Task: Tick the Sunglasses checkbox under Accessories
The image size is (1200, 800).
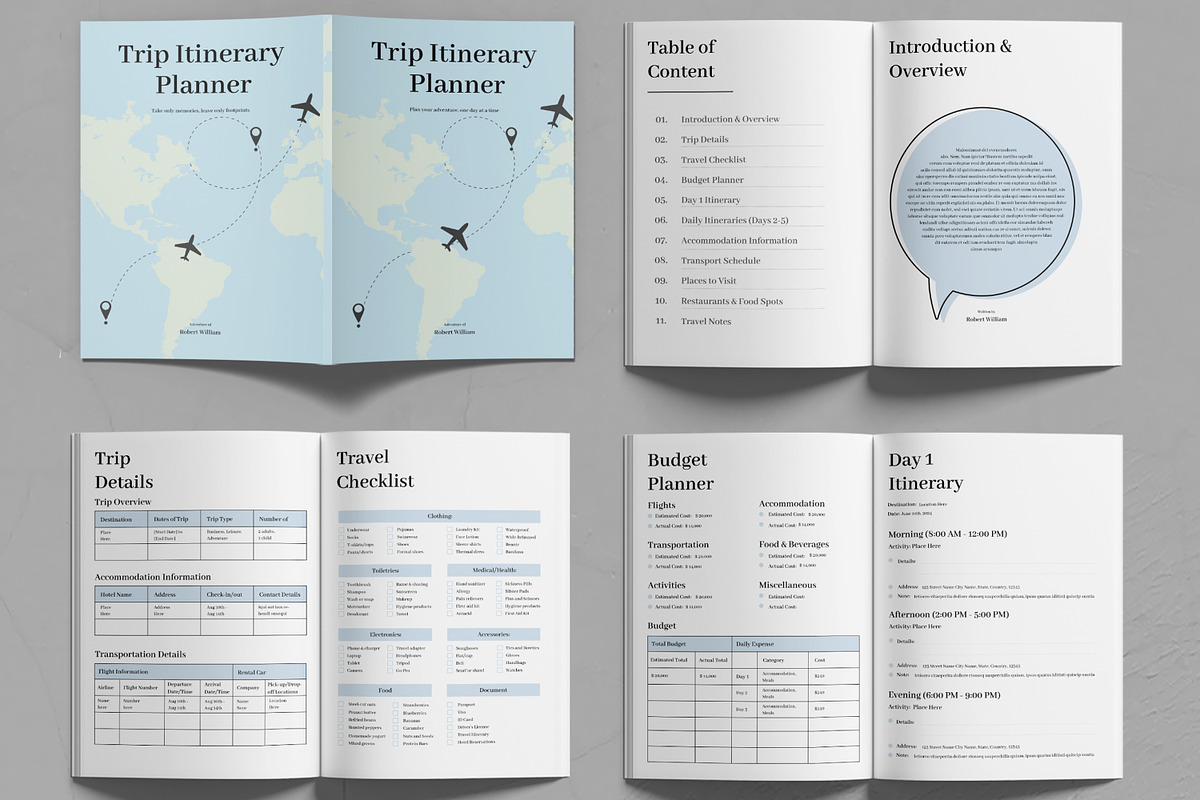Action: [x=449, y=648]
